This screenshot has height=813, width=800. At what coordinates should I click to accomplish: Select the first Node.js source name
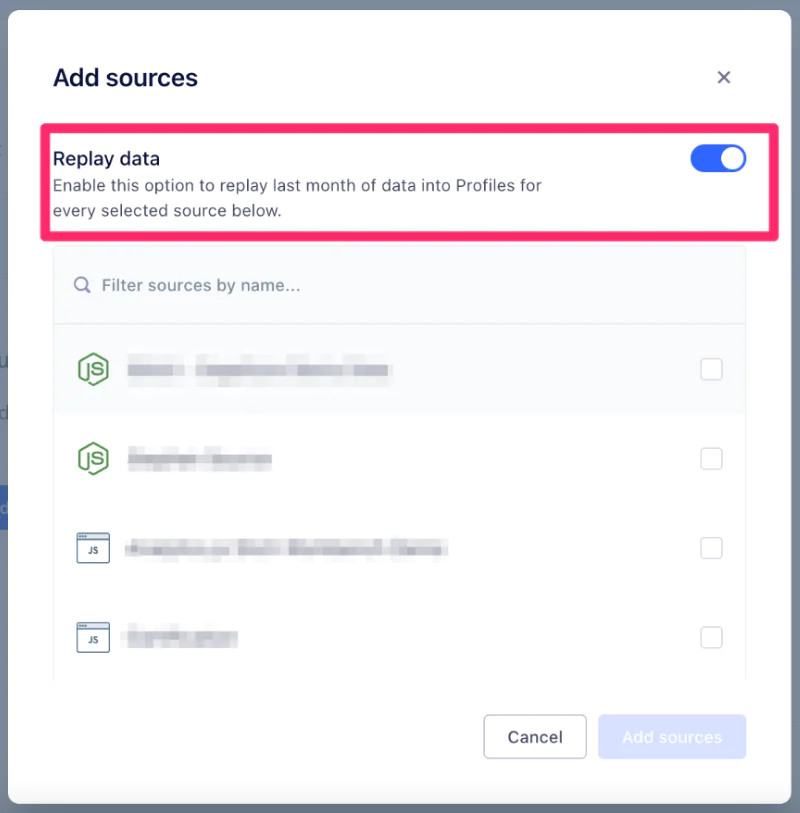coord(258,370)
